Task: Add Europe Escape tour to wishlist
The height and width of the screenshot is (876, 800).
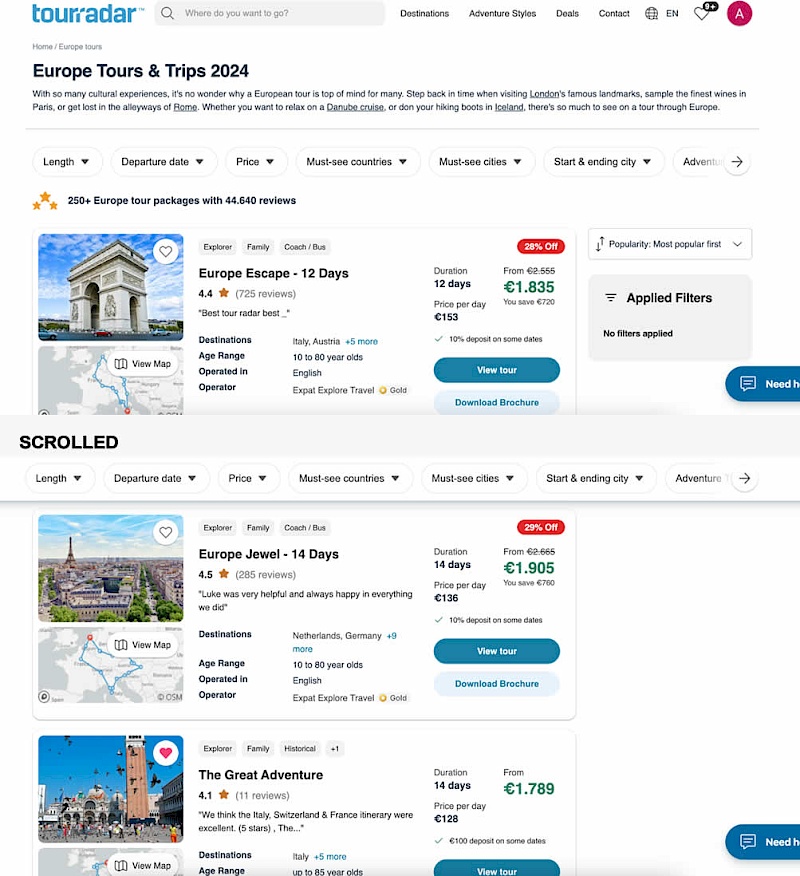Action: (x=166, y=252)
